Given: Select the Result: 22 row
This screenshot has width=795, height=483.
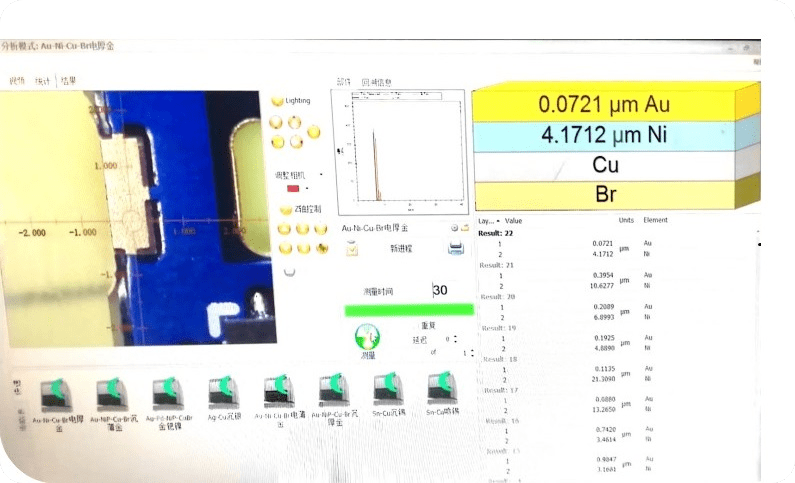Looking at the screenshot, I should coord(496,234).
